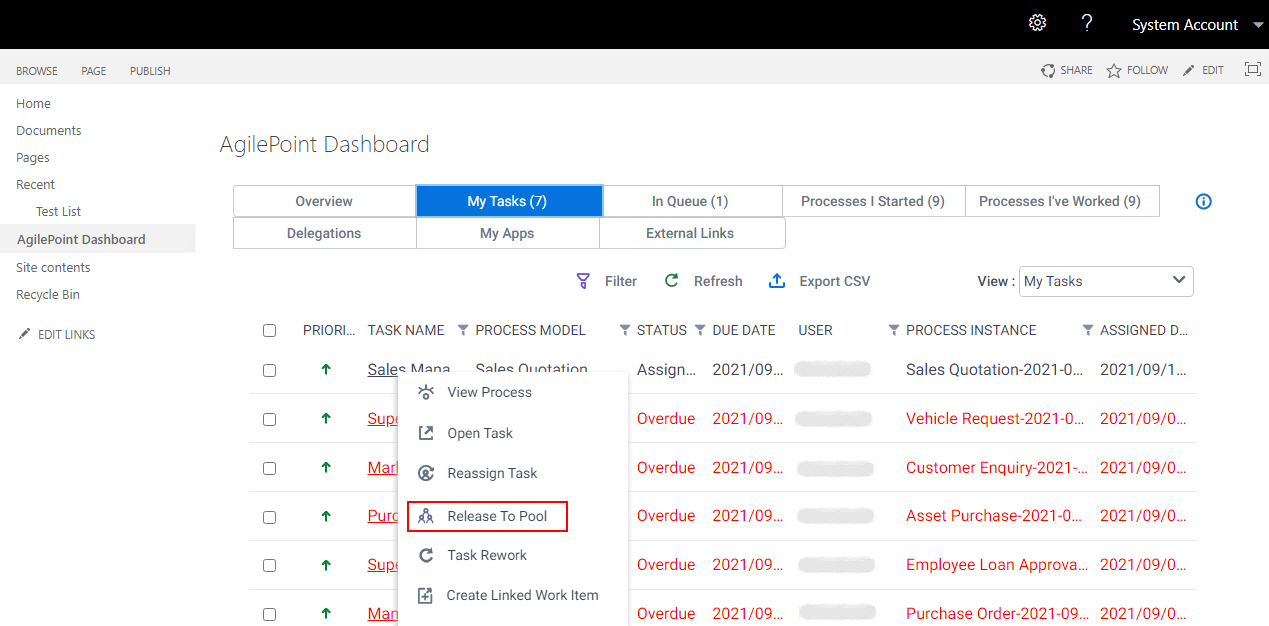Check the Asset Purchase row checkbox
Image resolution: width=1269 pixels, height=626 pixels.
point(269,517)
